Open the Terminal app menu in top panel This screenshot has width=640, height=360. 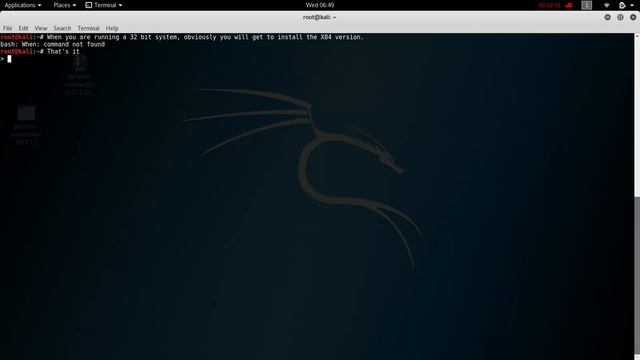tap(104, 5)
